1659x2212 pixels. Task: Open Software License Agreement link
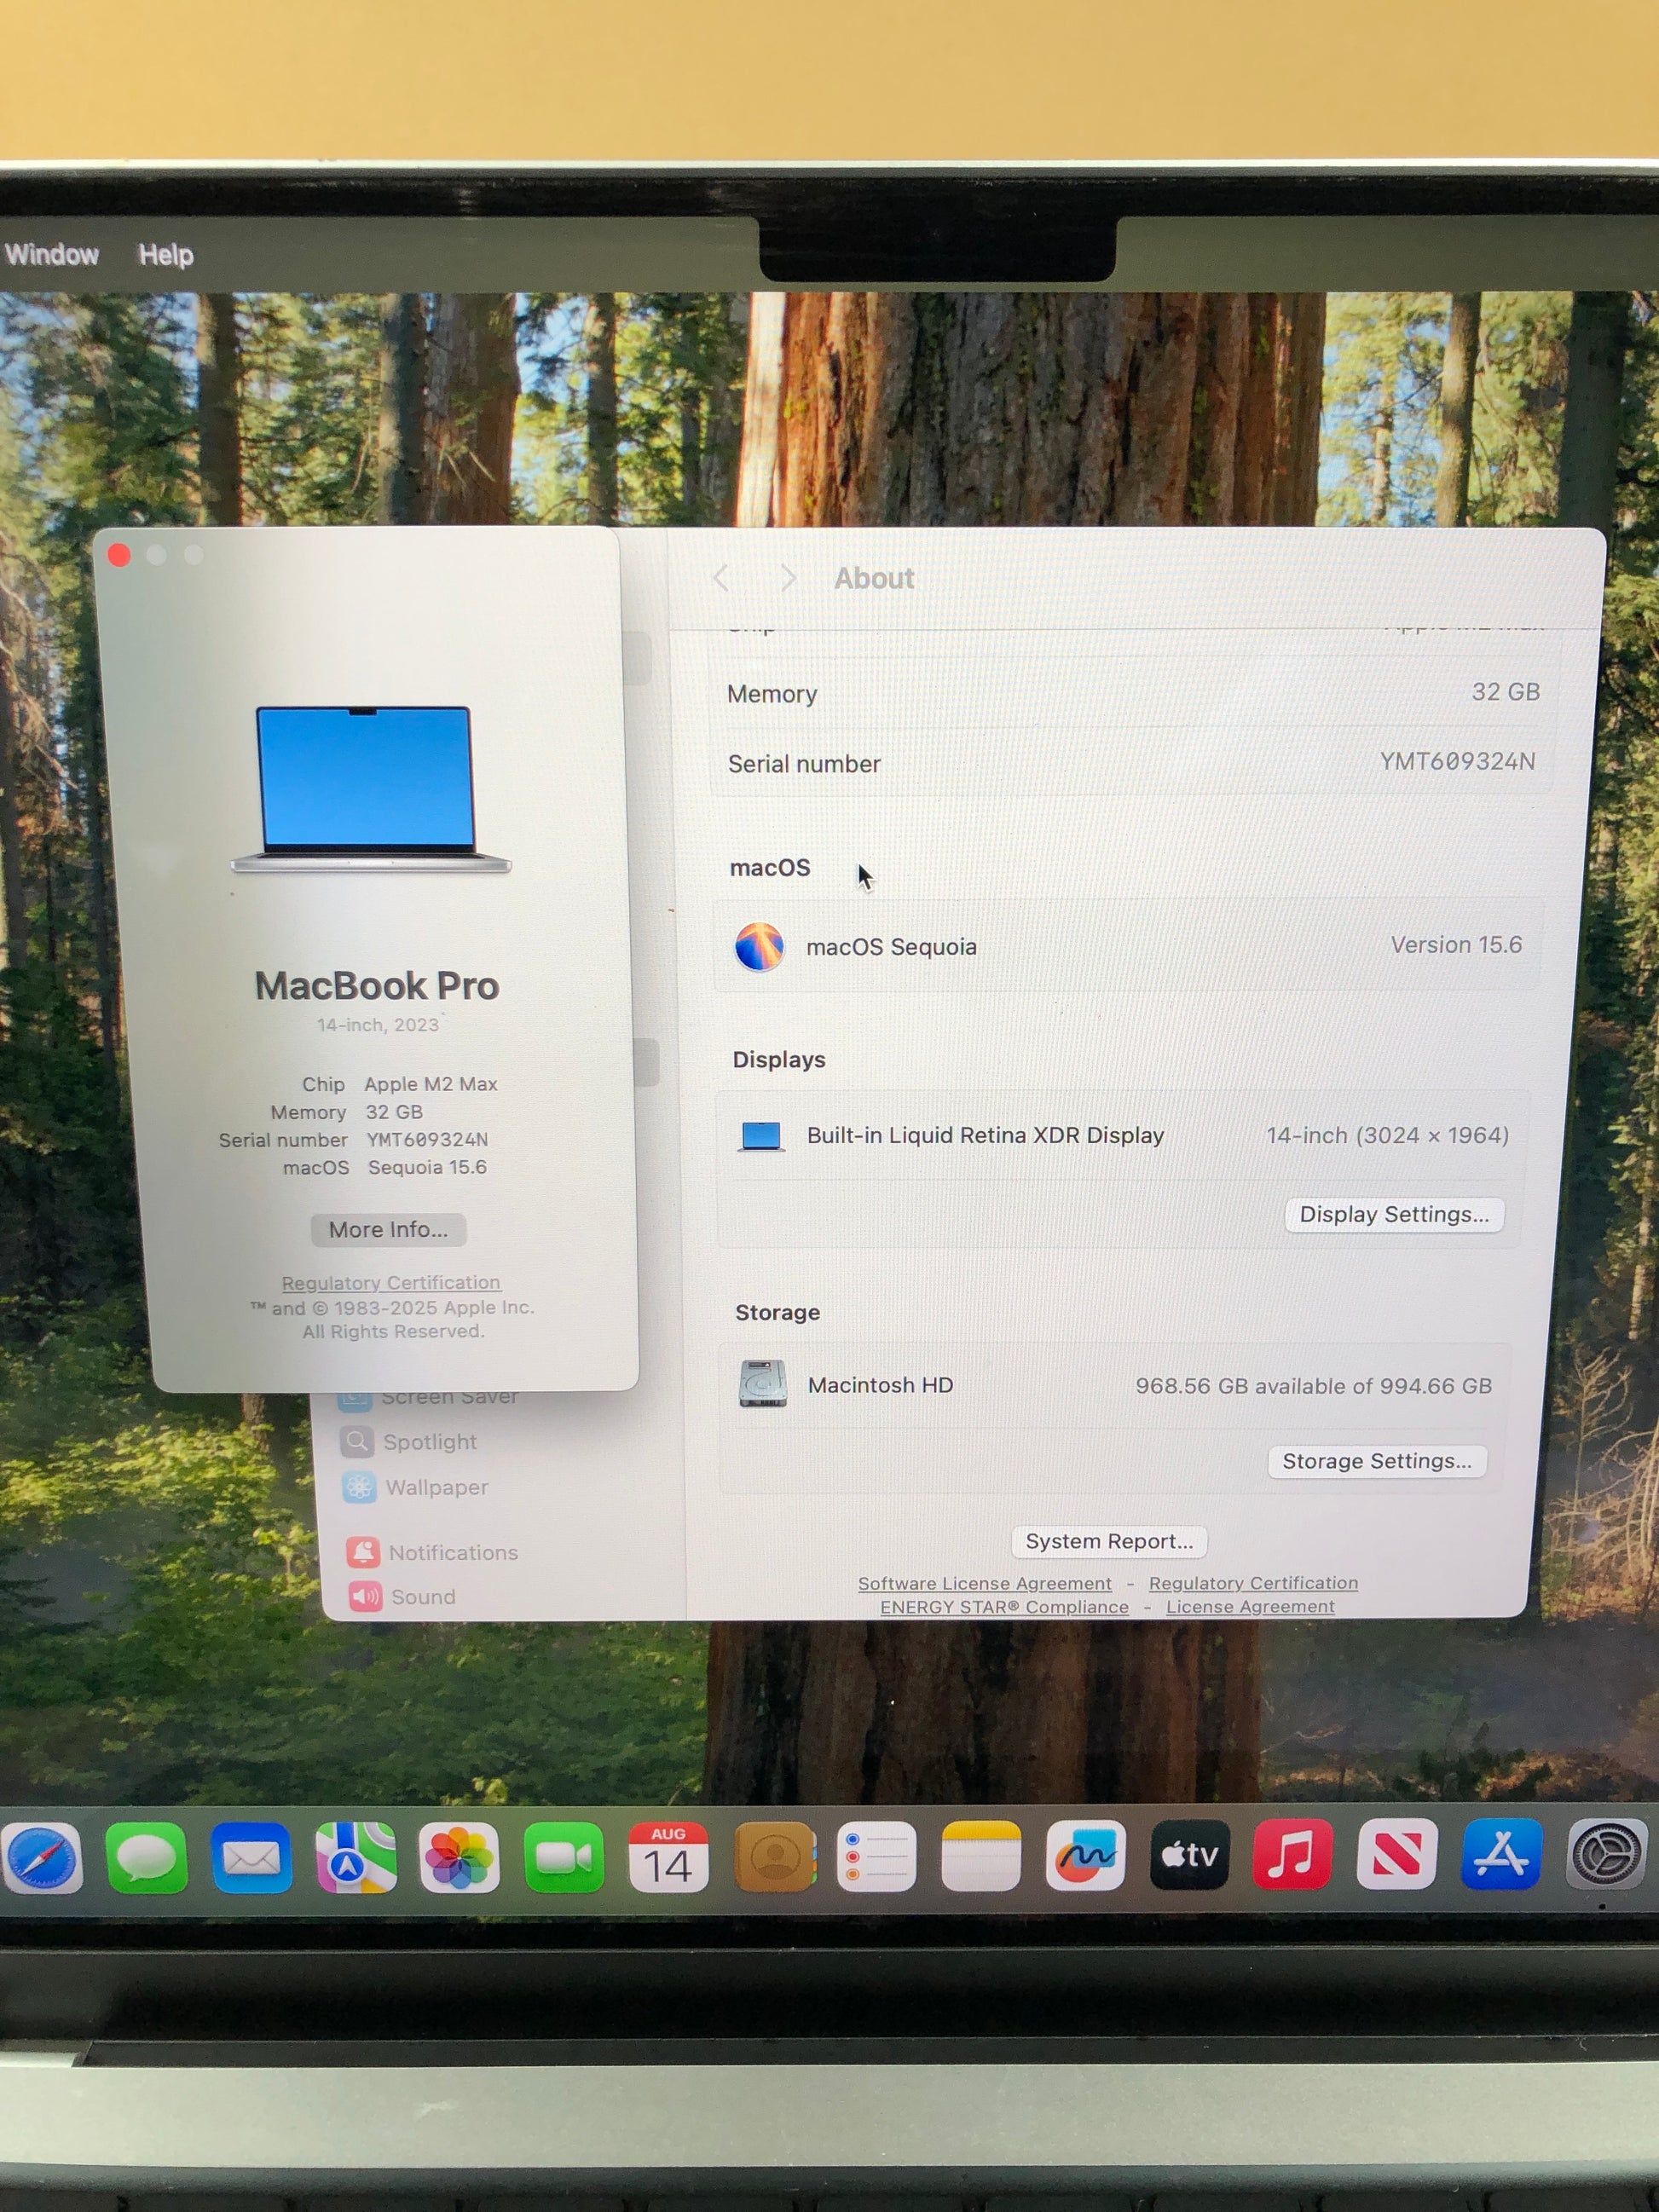point(985,1583)
